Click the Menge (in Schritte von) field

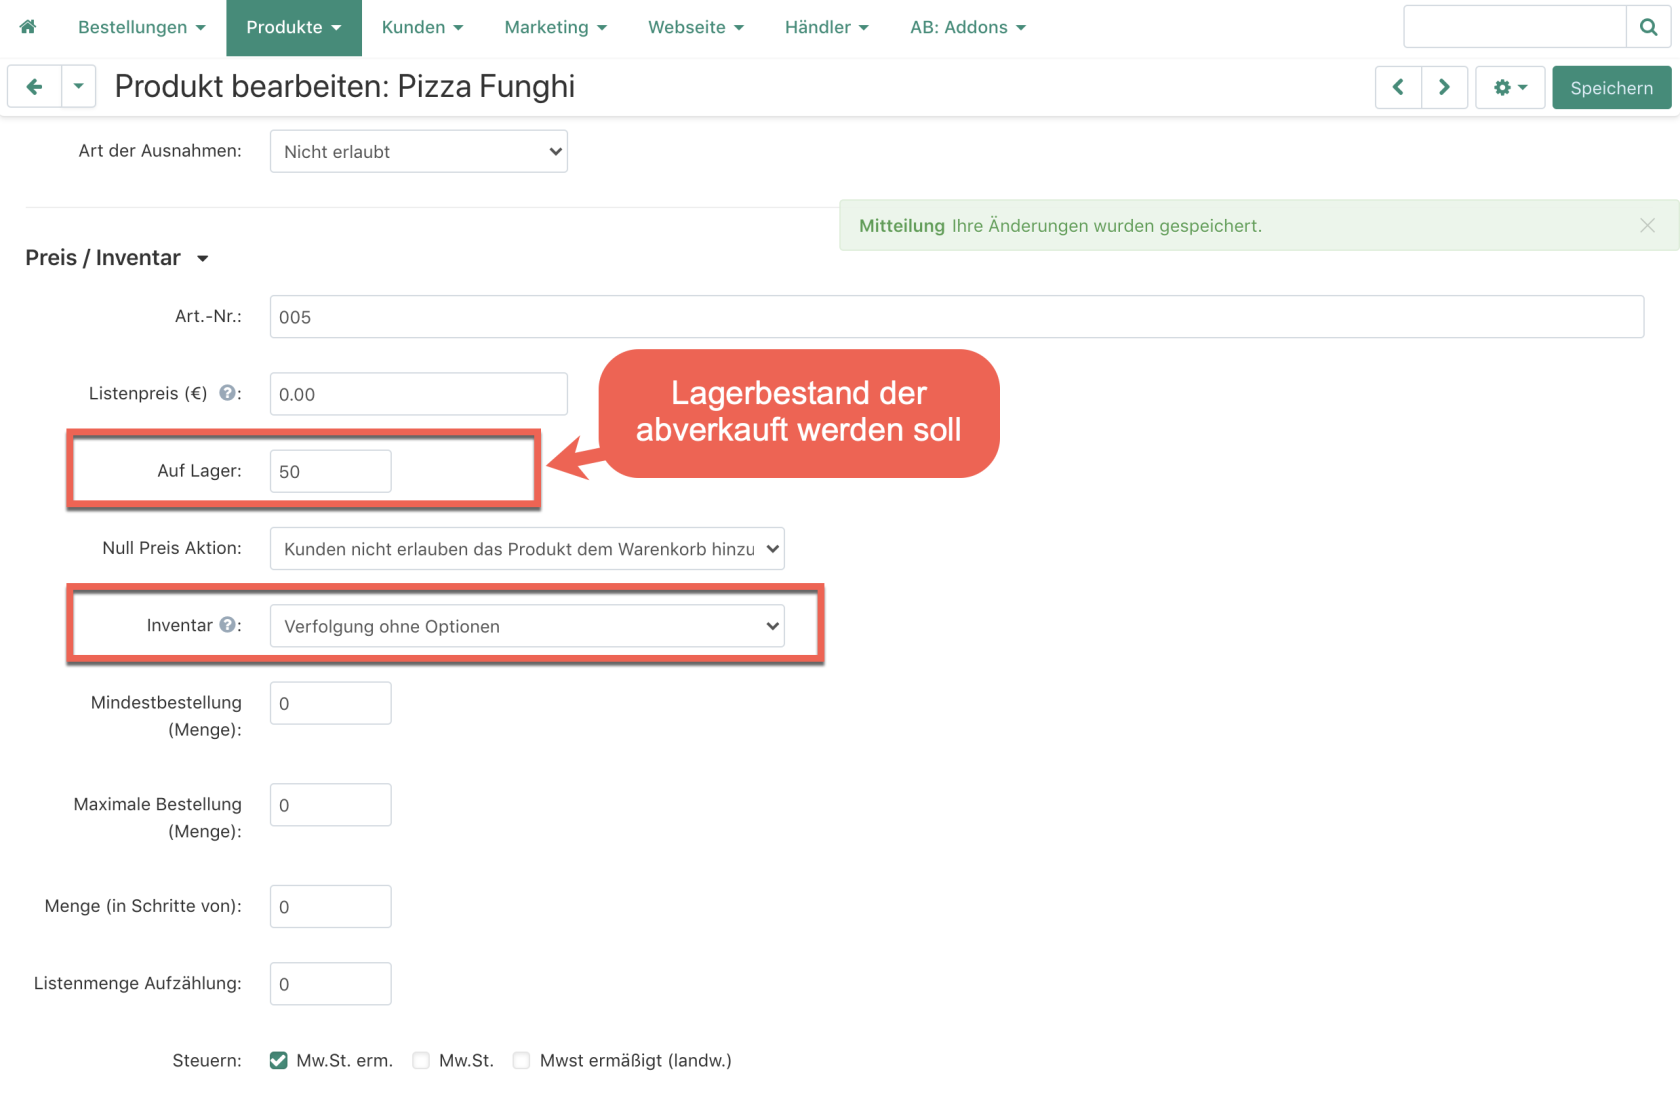(x=330, y=906)
